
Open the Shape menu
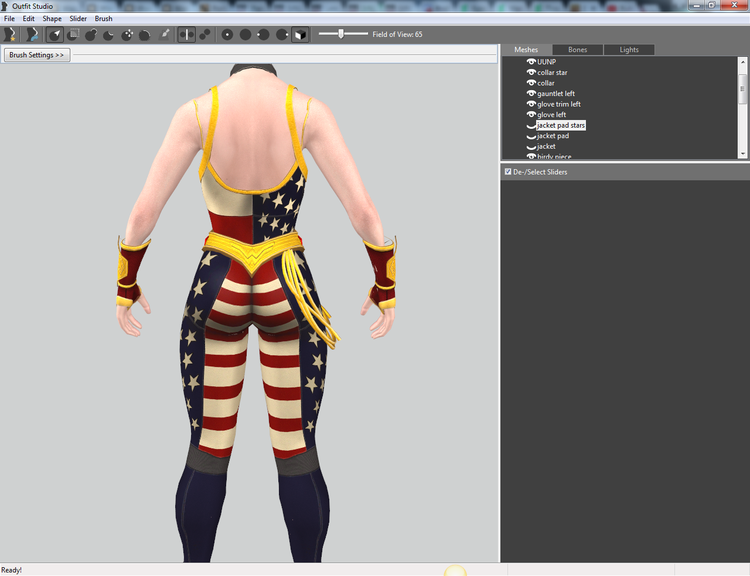click(x=52, y=19)
